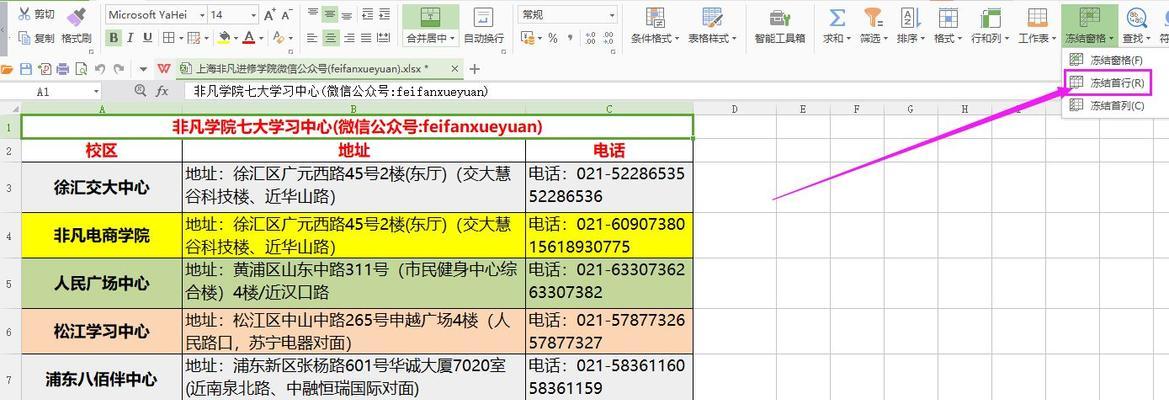1169x400 pixels.
Task: Open Conditional Formatting (条件格式) menu
Action: pyautogui.click(x=655, y=25)
